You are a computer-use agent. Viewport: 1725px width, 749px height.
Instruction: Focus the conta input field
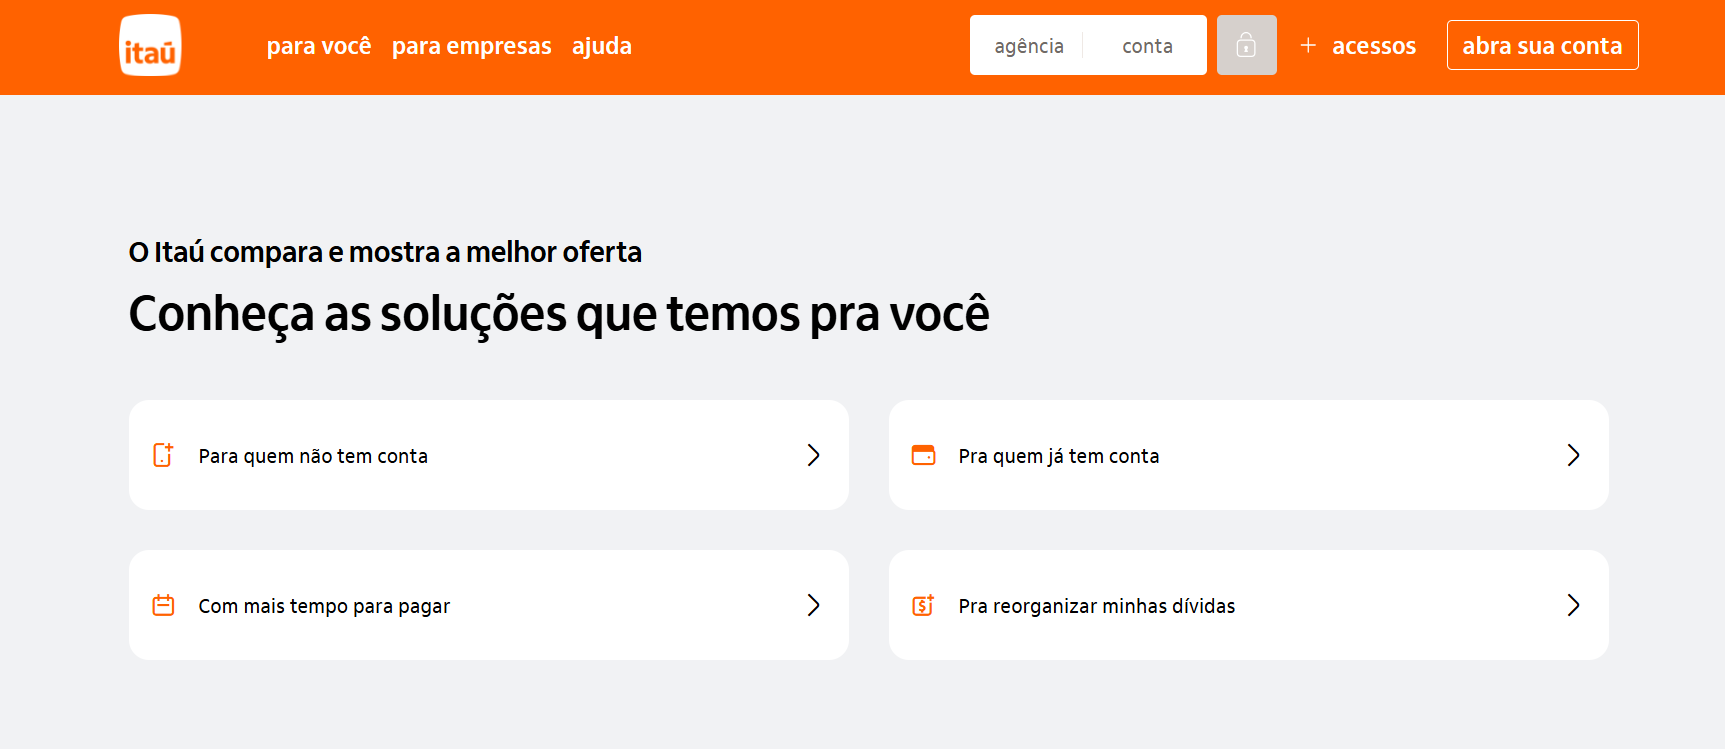(1147, 46)
